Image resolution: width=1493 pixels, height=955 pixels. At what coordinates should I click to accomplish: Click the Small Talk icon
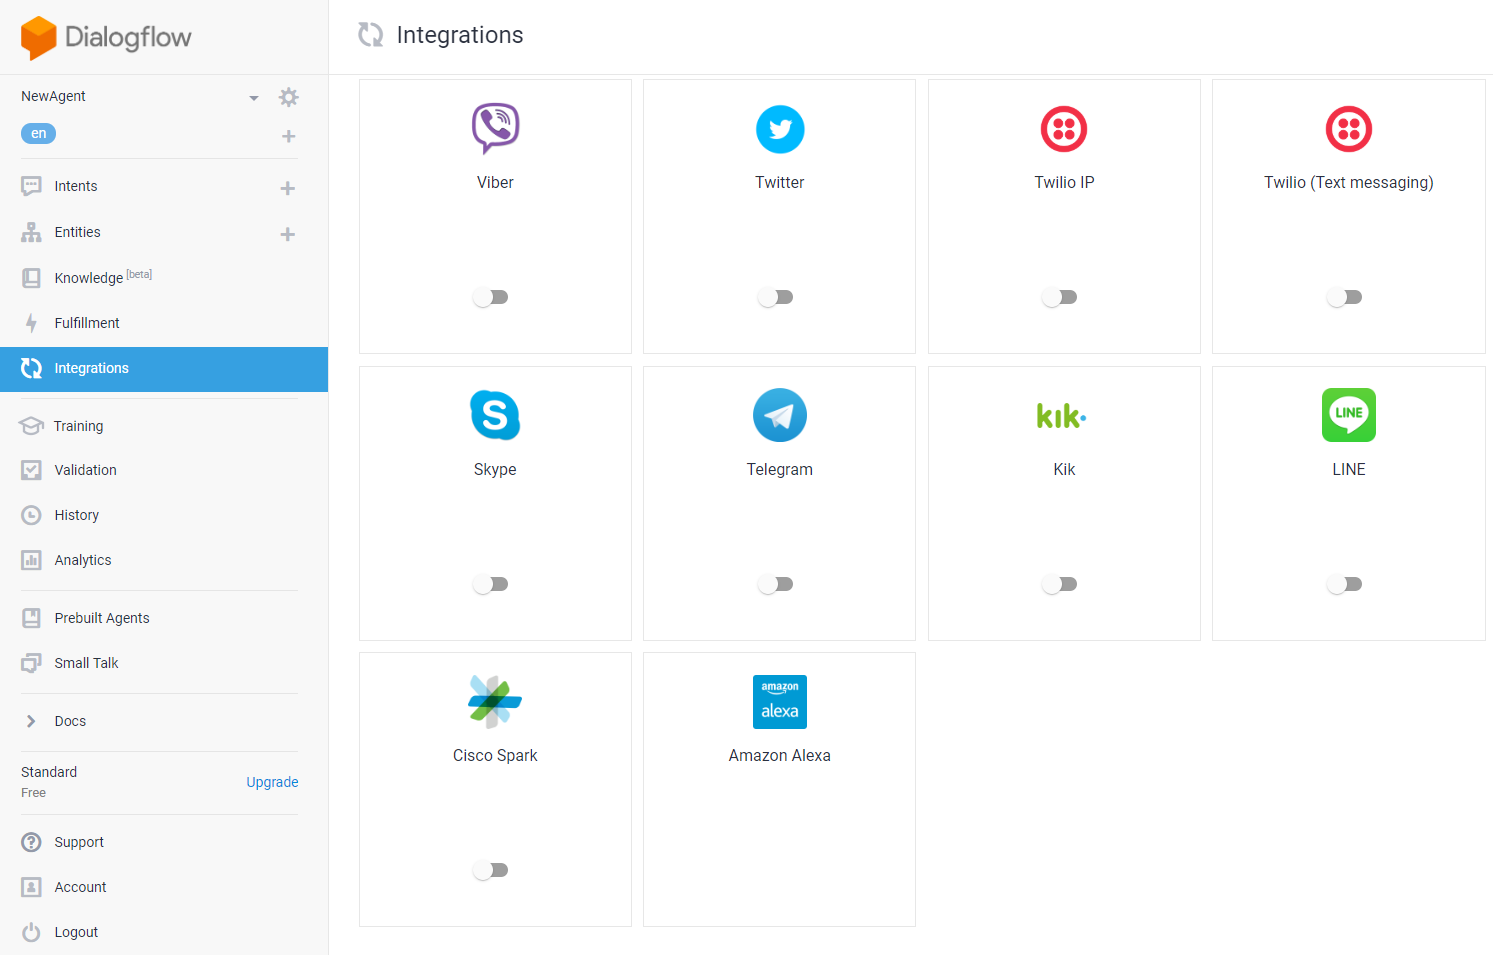click(x=32, y=663)
